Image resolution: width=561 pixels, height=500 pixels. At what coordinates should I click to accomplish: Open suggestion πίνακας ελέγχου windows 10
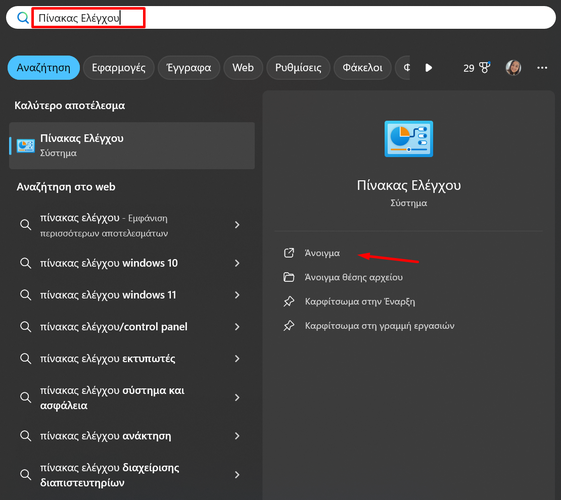132,263
